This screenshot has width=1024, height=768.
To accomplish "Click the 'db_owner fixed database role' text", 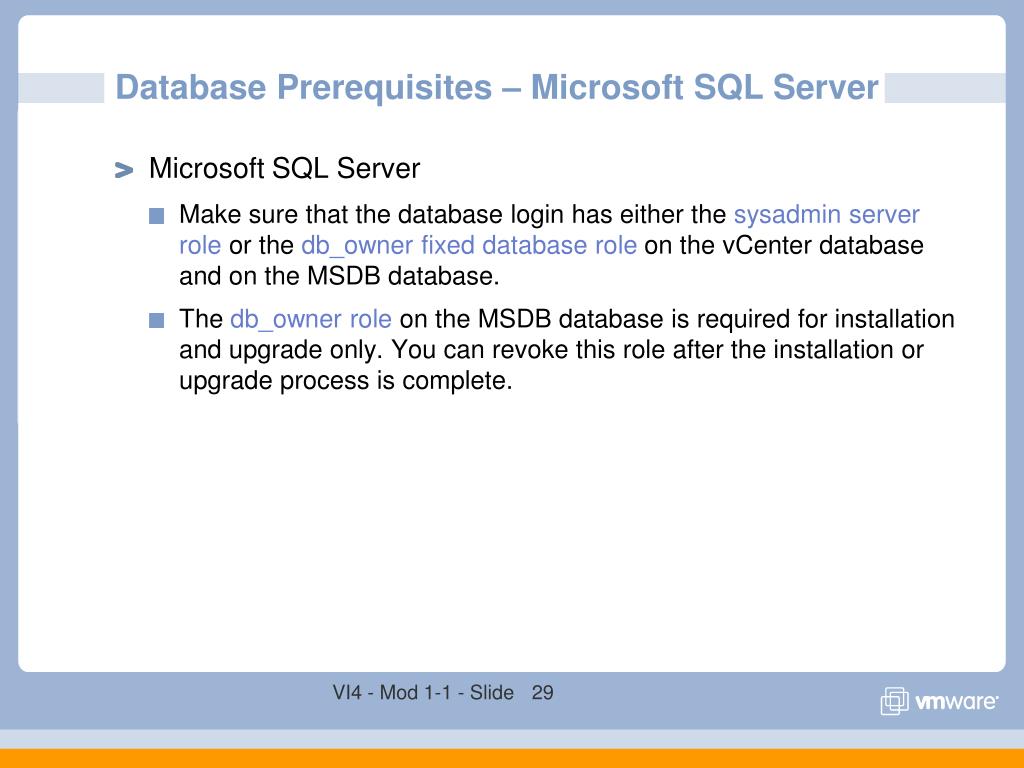I will click(x=469, y=246).
